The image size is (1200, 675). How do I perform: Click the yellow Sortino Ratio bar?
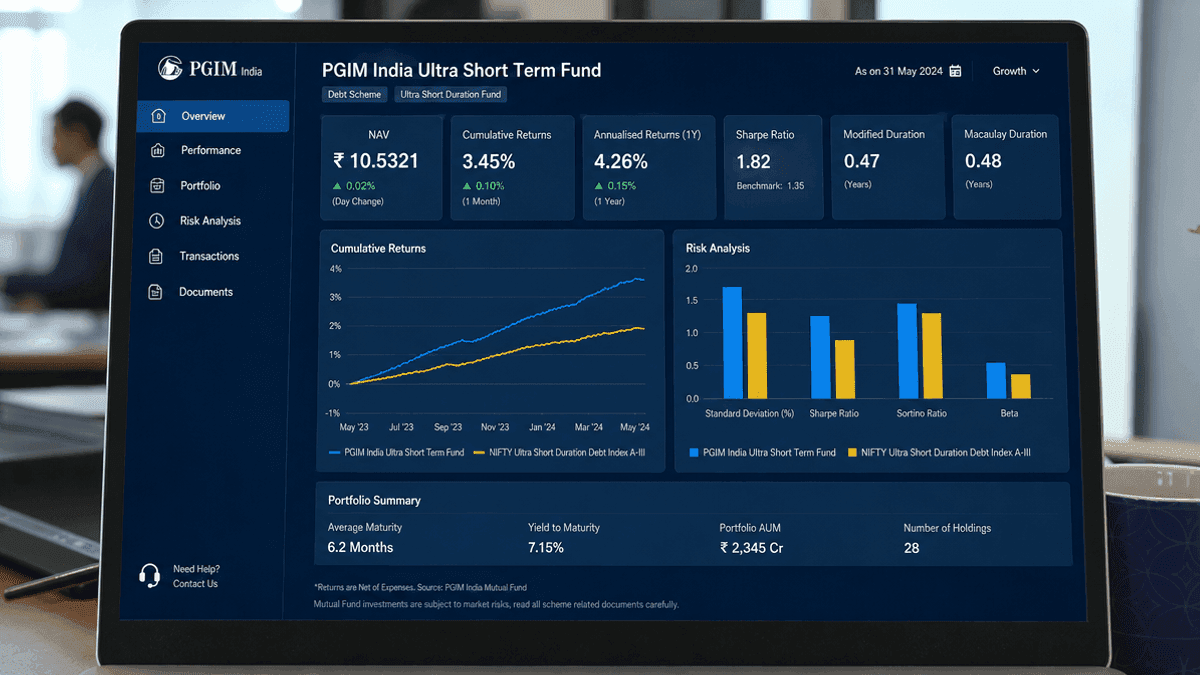pos(931,356)
